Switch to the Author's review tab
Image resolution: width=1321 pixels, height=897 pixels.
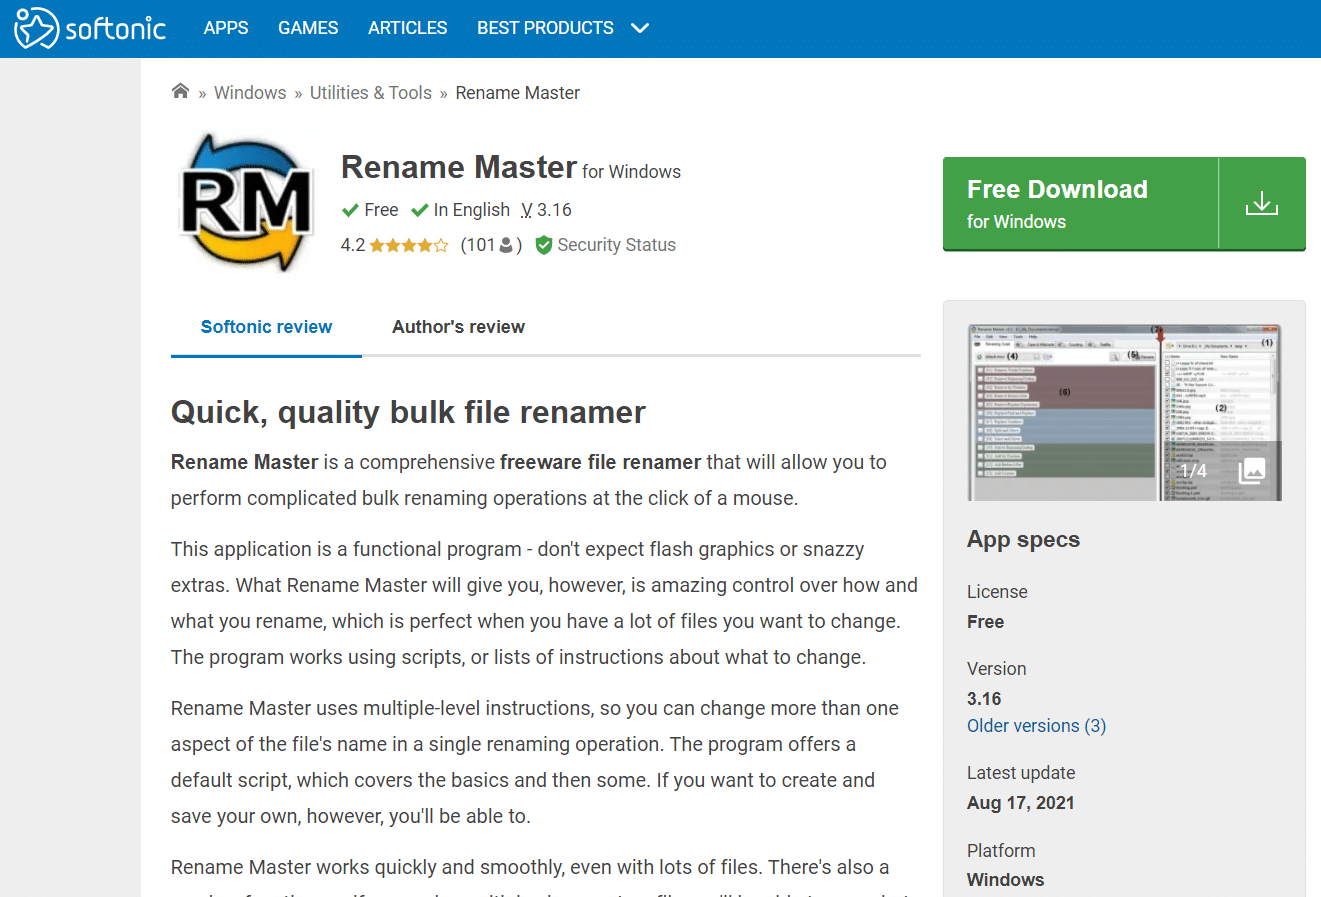(x=458, y=327)
